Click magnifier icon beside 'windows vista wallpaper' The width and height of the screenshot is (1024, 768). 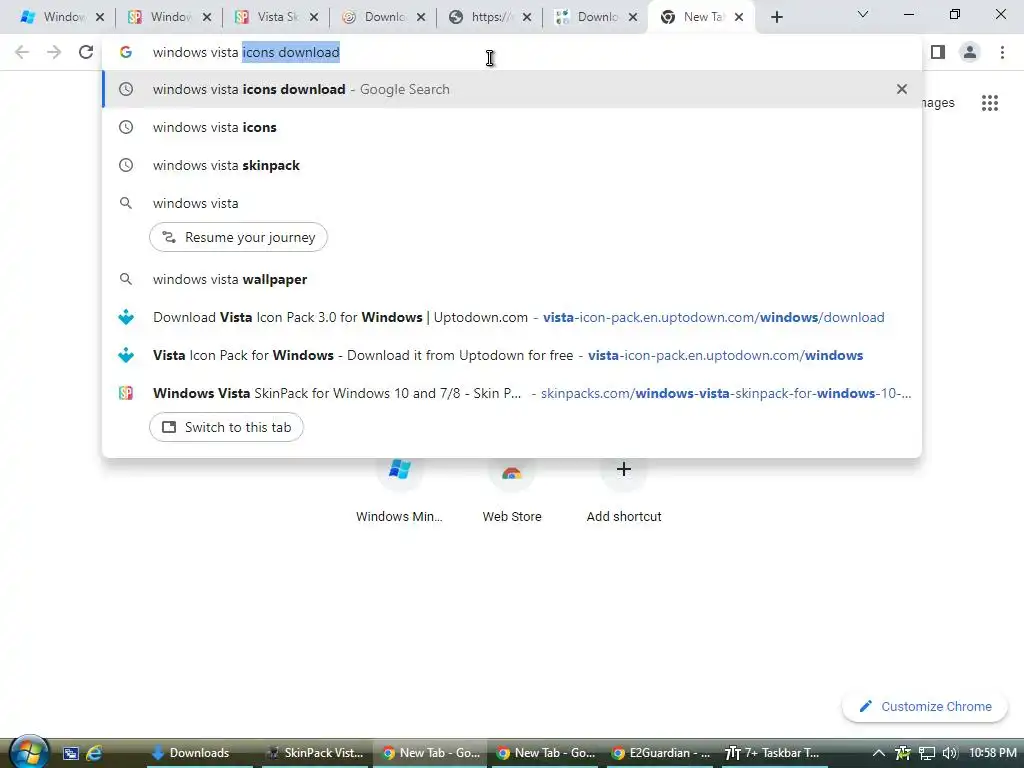(x=126, y=280)
